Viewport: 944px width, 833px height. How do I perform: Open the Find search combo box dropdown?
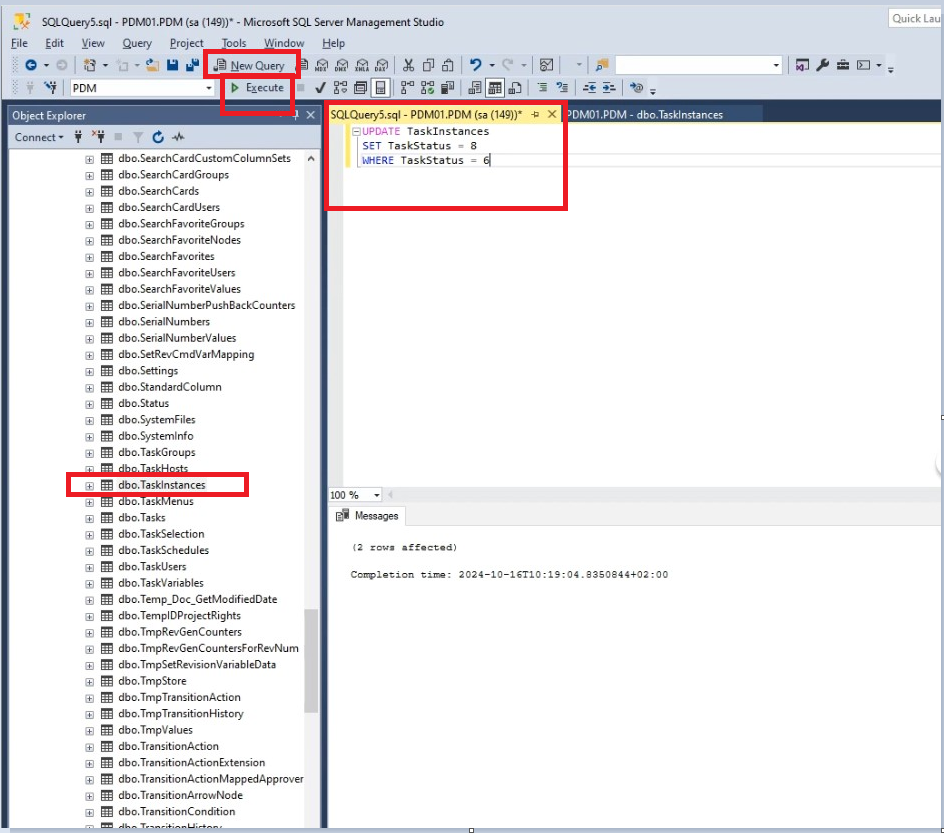[776, 65]
